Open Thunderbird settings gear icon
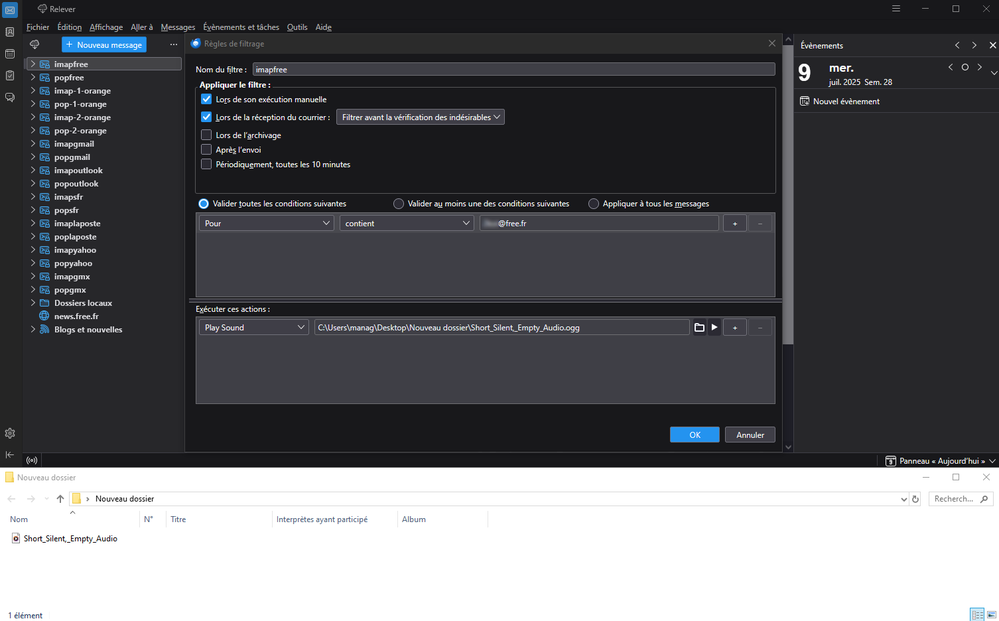Screen dimensions: 999x621 click(10, 433)
